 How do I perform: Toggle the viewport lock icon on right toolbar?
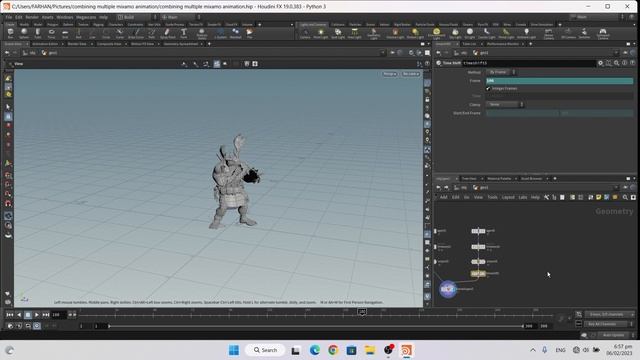coord(427,100)
